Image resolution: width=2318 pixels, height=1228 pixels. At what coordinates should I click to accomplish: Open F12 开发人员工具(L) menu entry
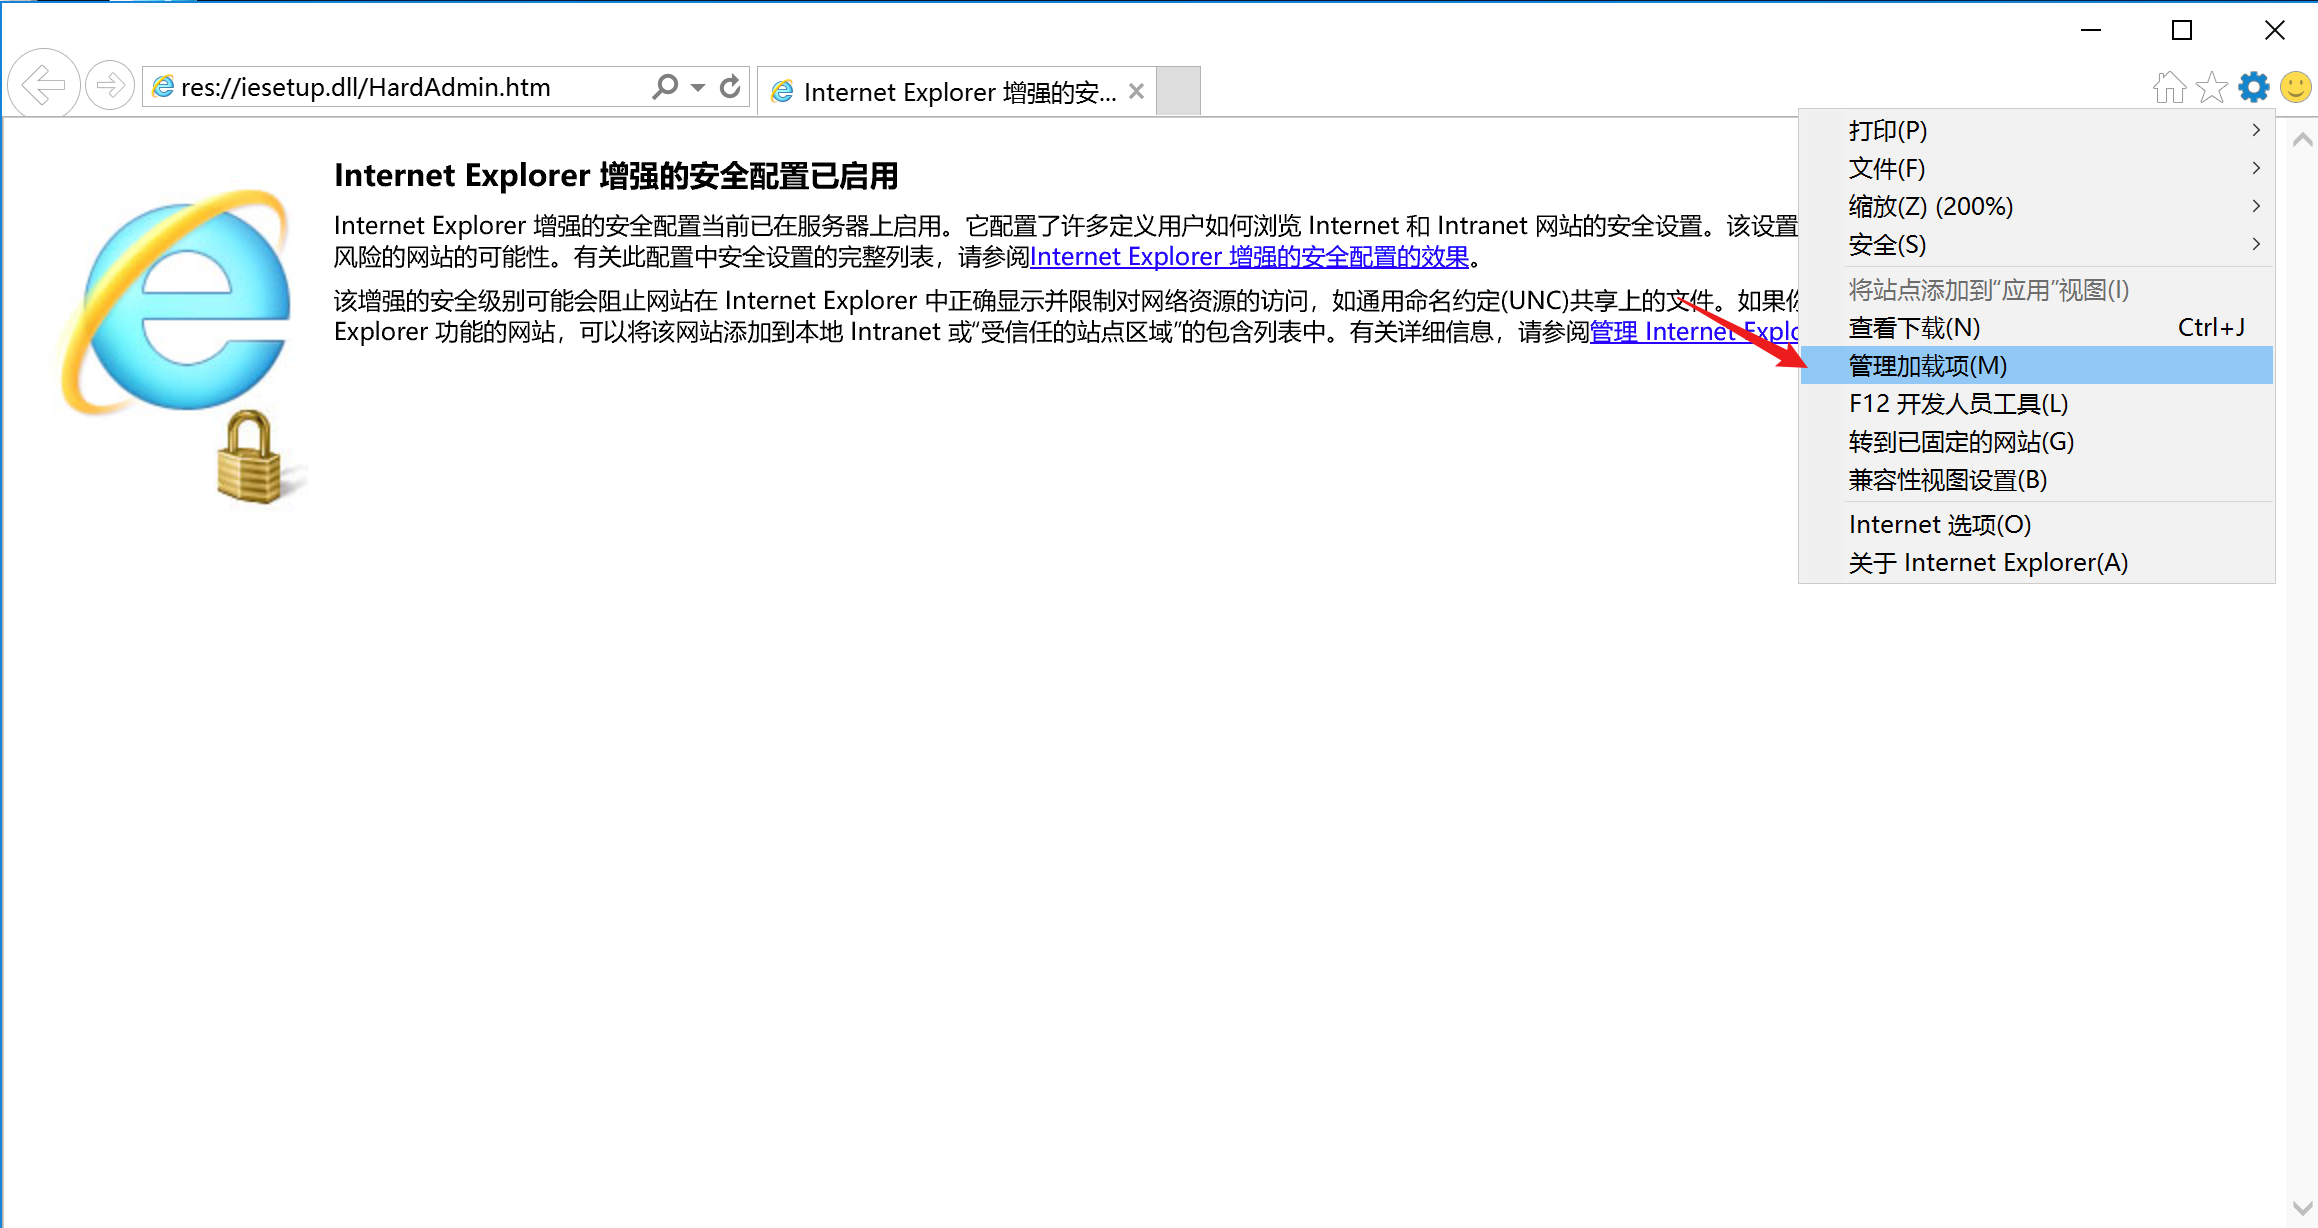1958,404
